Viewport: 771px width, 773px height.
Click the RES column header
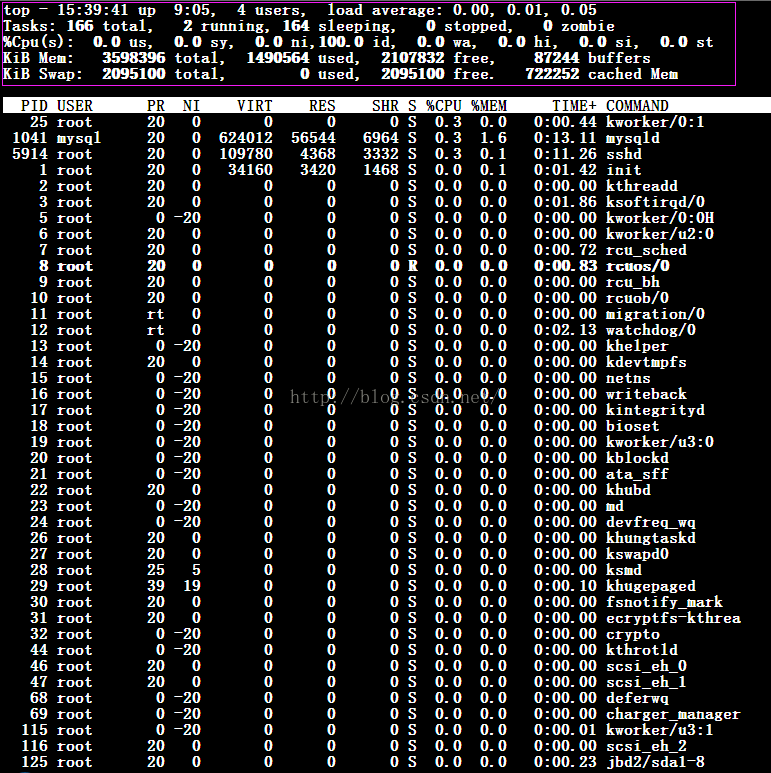322,105
